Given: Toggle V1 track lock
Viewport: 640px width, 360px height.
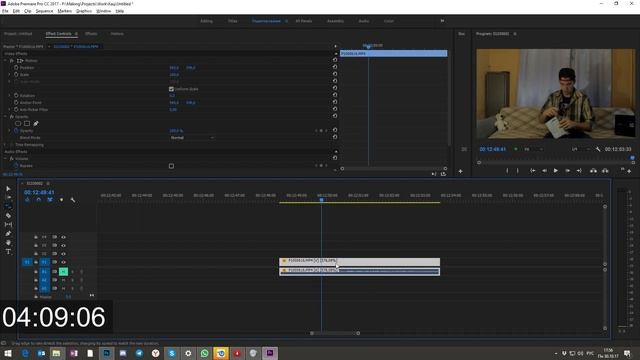Looking at the screenshot, I should click(36, 262).
